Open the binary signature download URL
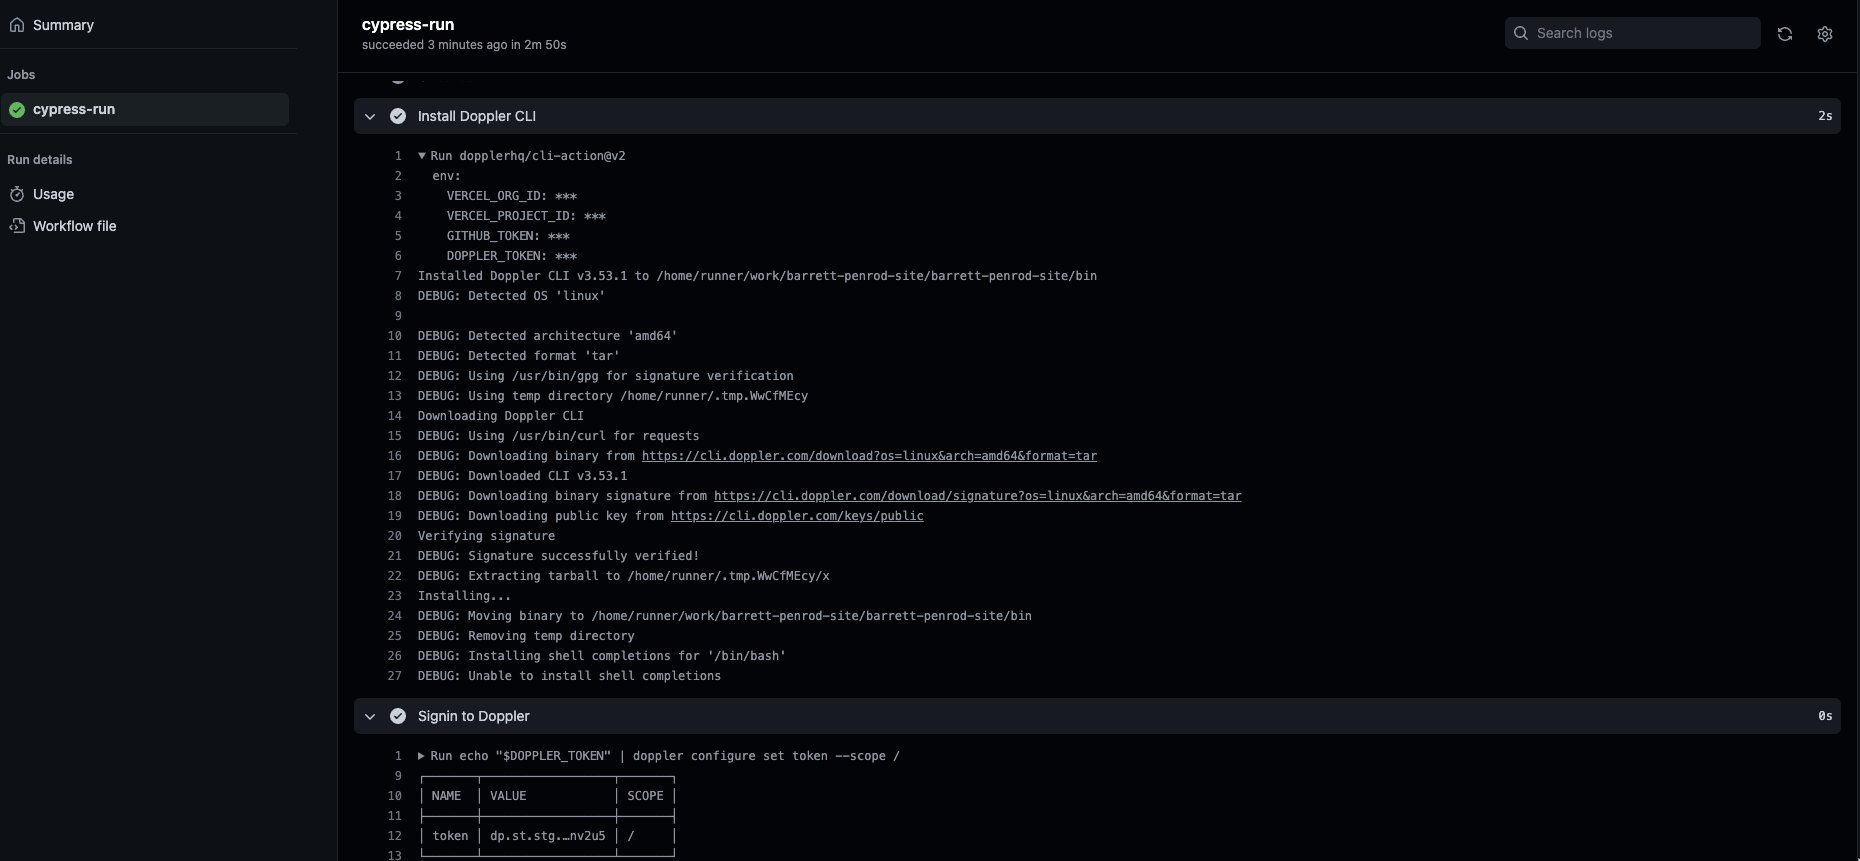The height and width of the screenshot is (861, 1860). coord(978,496)
